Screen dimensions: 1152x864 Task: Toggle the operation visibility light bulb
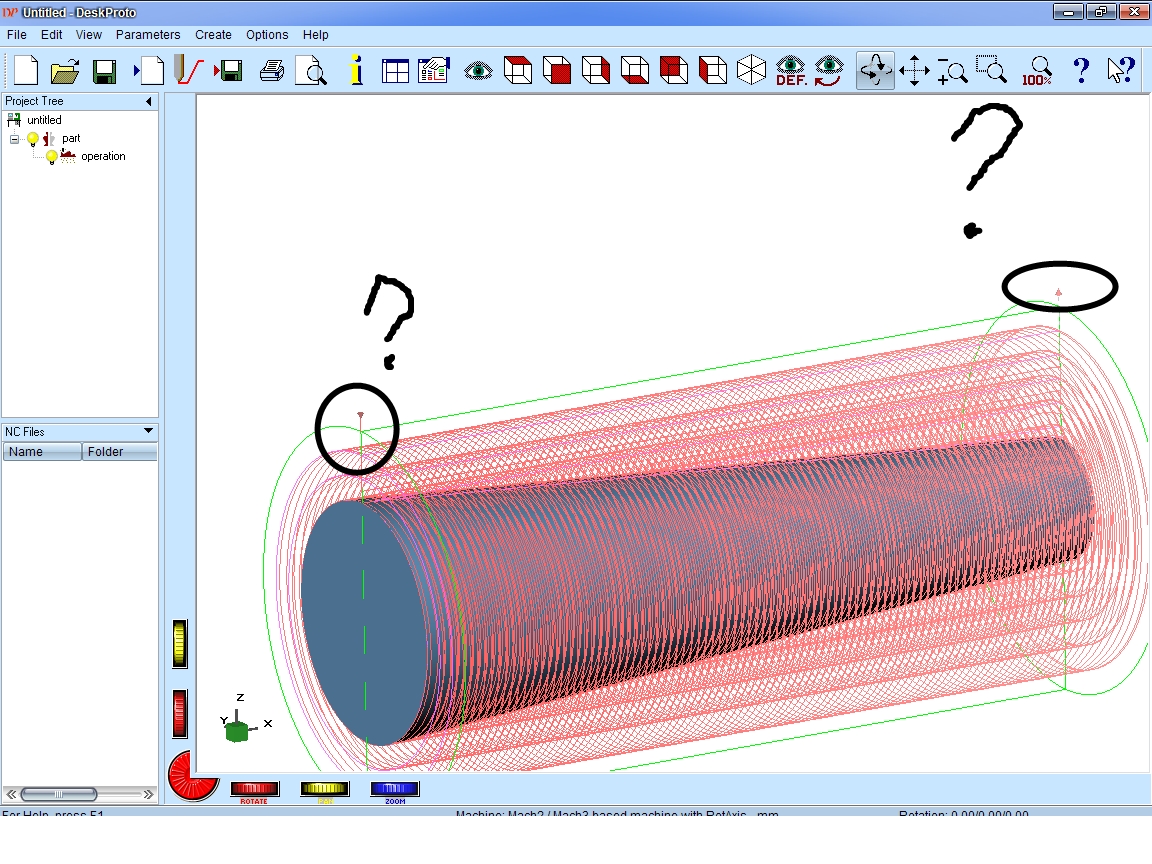[x=52, y=157]
